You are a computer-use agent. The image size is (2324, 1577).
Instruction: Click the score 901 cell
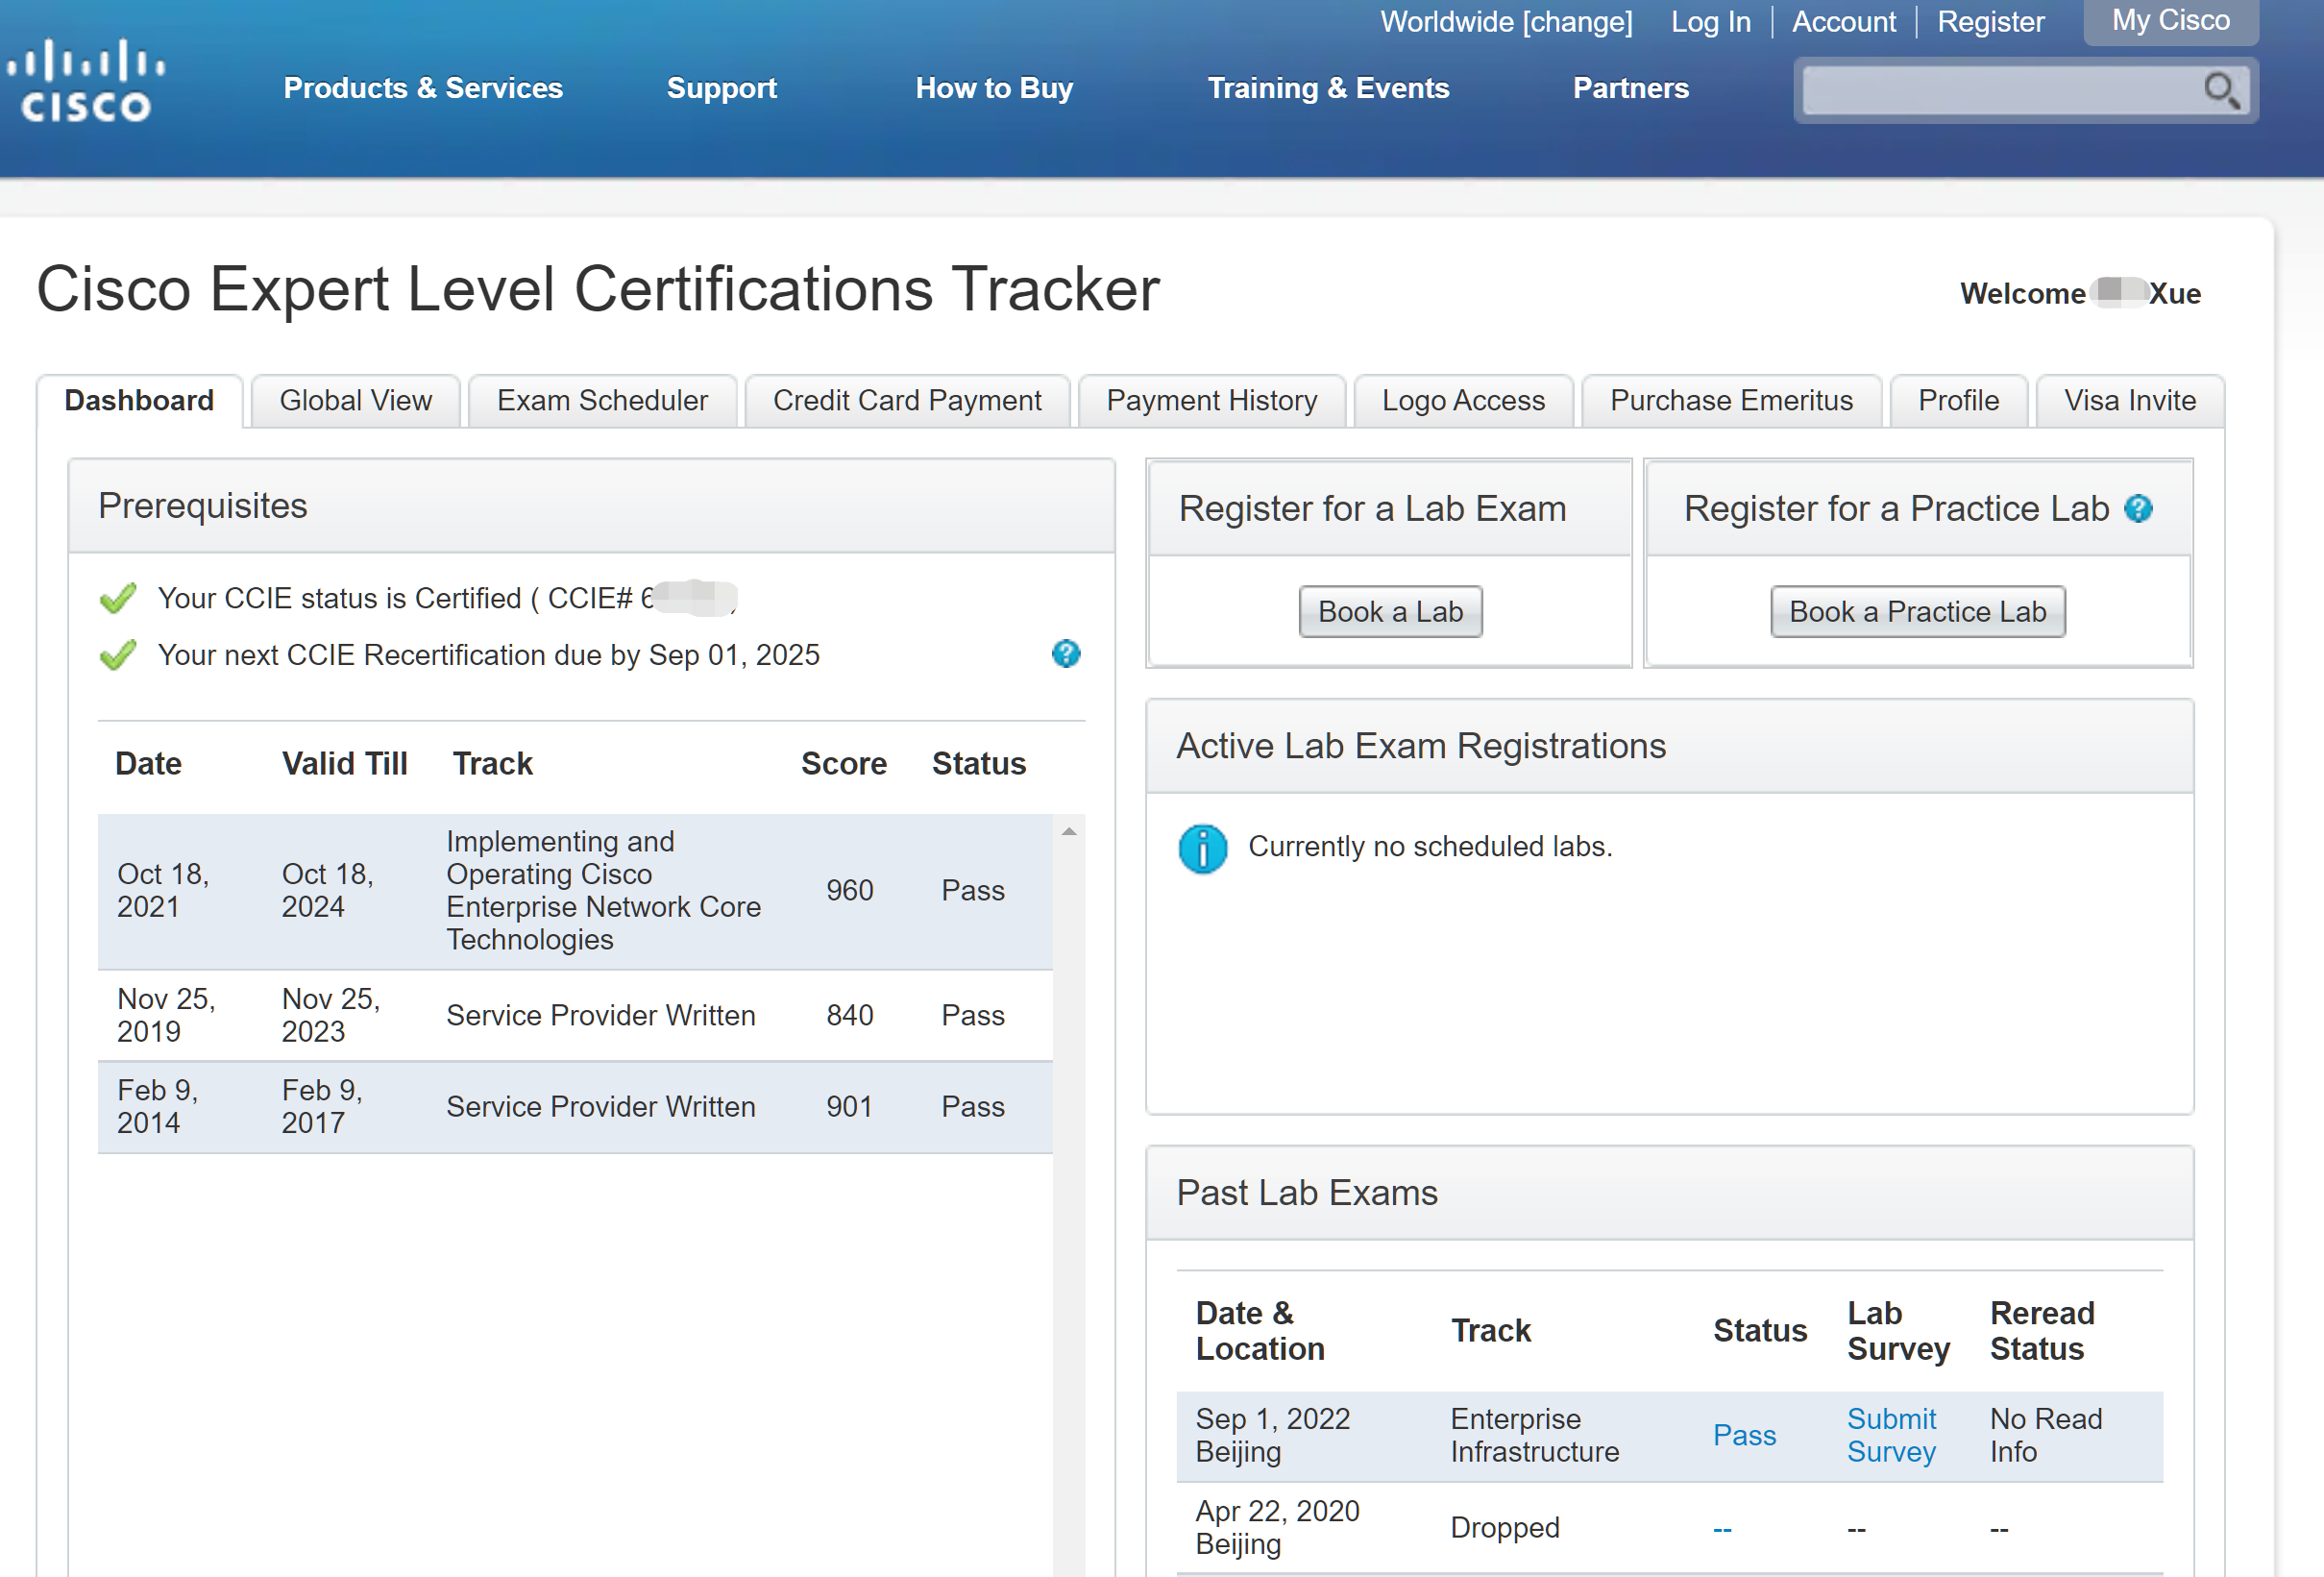(849, 1106)
